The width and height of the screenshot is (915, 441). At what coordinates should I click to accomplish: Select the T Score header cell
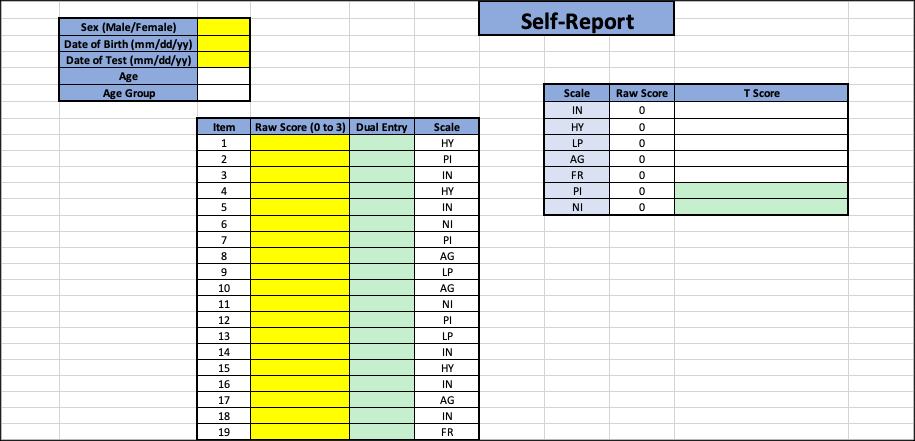[761, 93]
